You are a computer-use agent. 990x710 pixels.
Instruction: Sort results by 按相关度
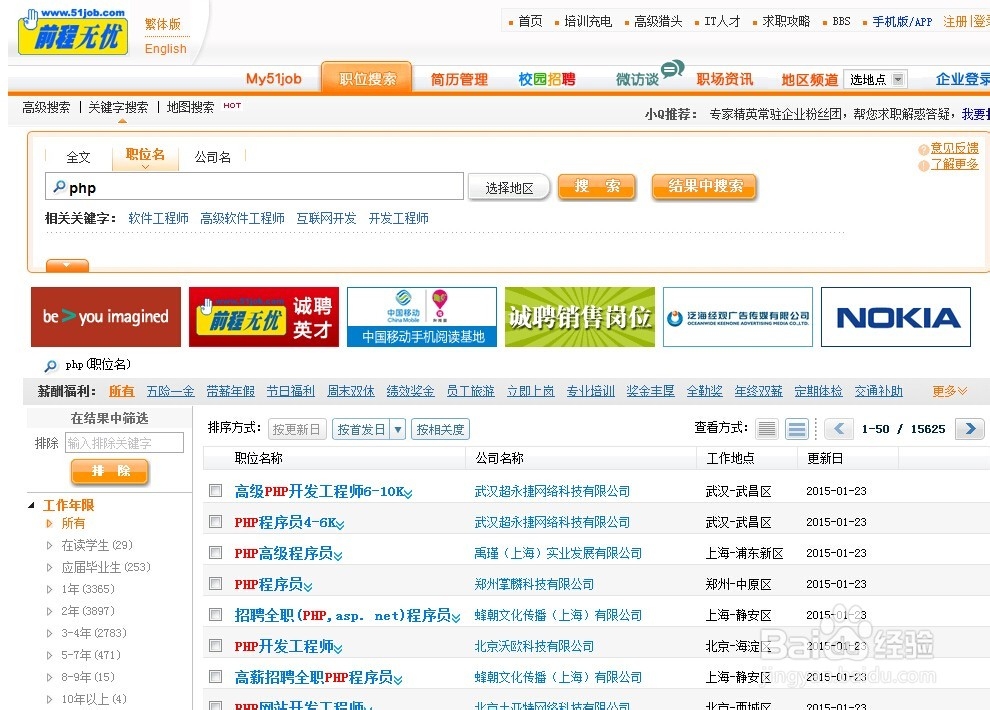pyautogui.click(x=440, y=430)
